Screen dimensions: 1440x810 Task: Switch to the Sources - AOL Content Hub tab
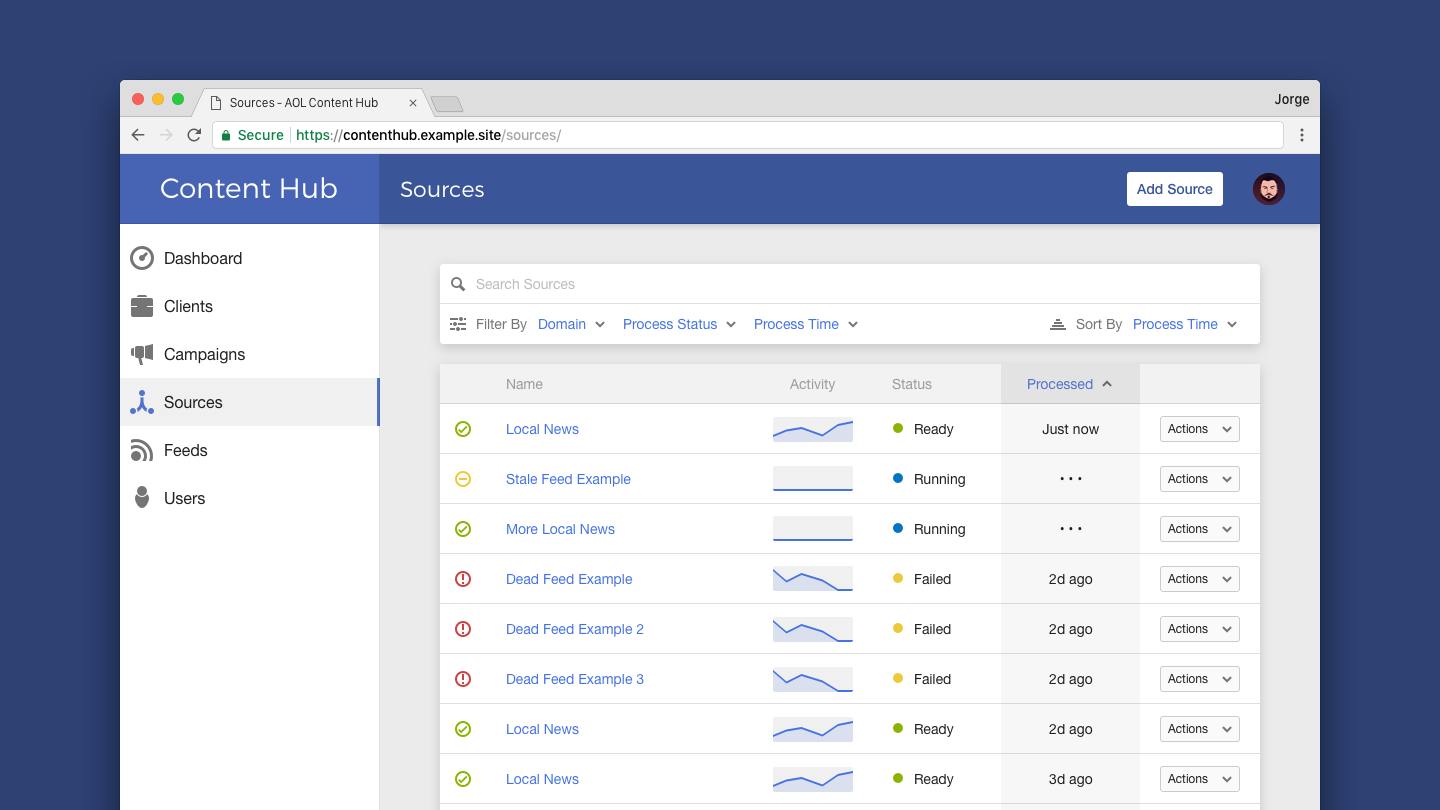point(304,102)
